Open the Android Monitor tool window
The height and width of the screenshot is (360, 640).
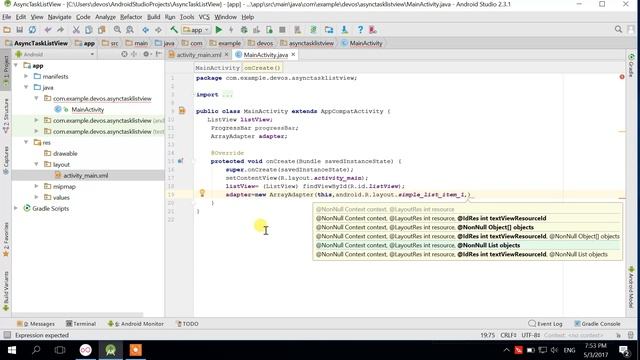pos(136,324)
